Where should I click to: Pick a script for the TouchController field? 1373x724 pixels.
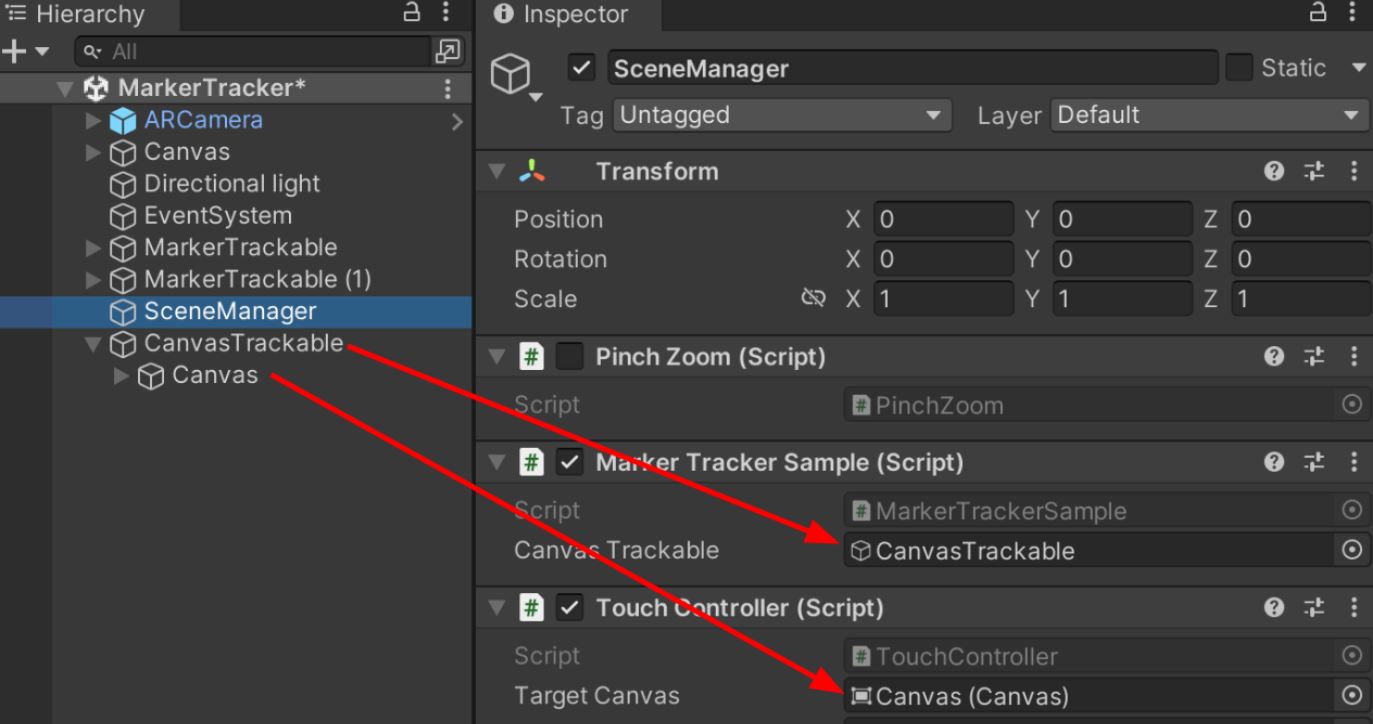pos(1353,656)
